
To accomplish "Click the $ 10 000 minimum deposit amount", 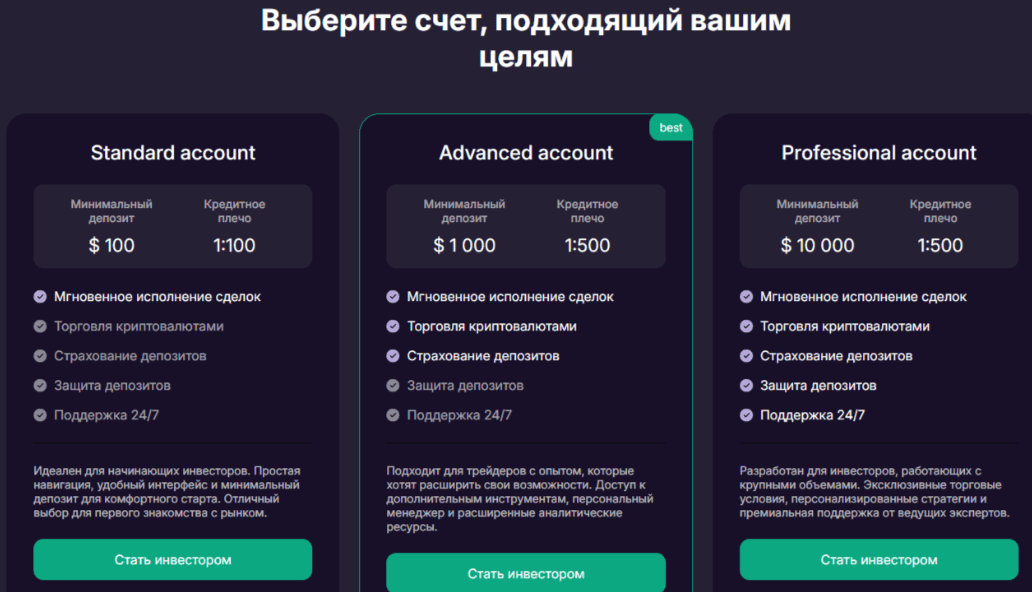I will point(818,245).
